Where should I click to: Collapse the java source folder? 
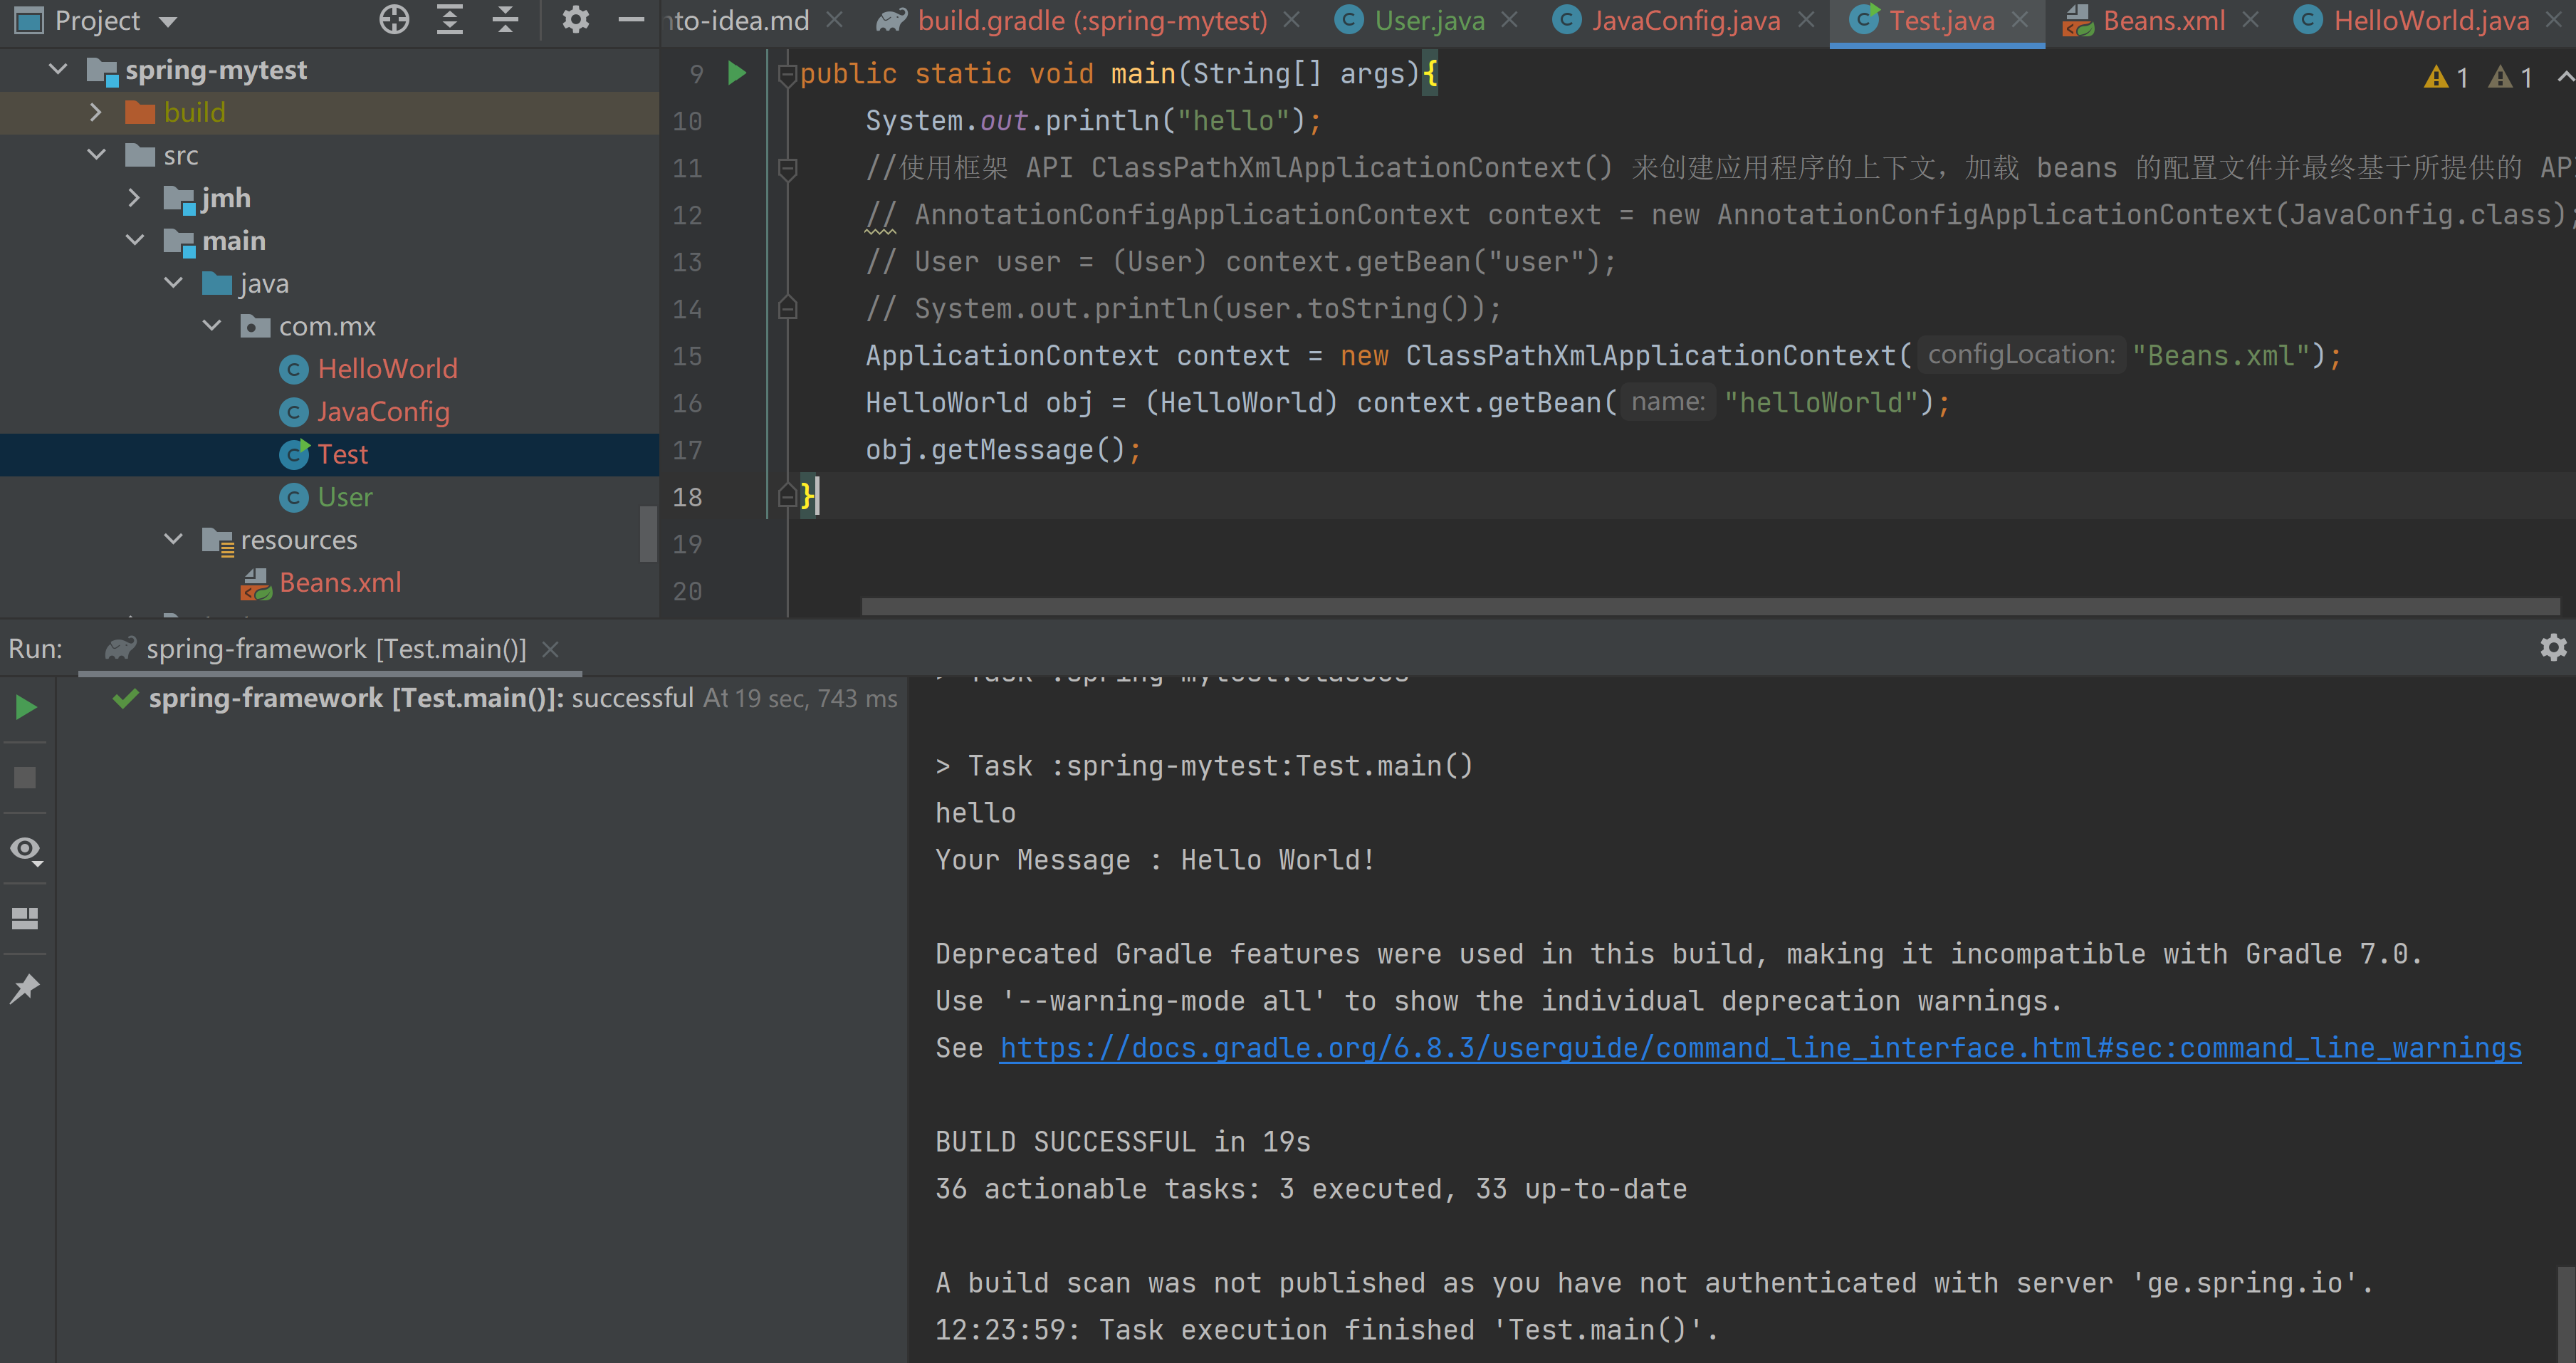(x=173, y=283)
